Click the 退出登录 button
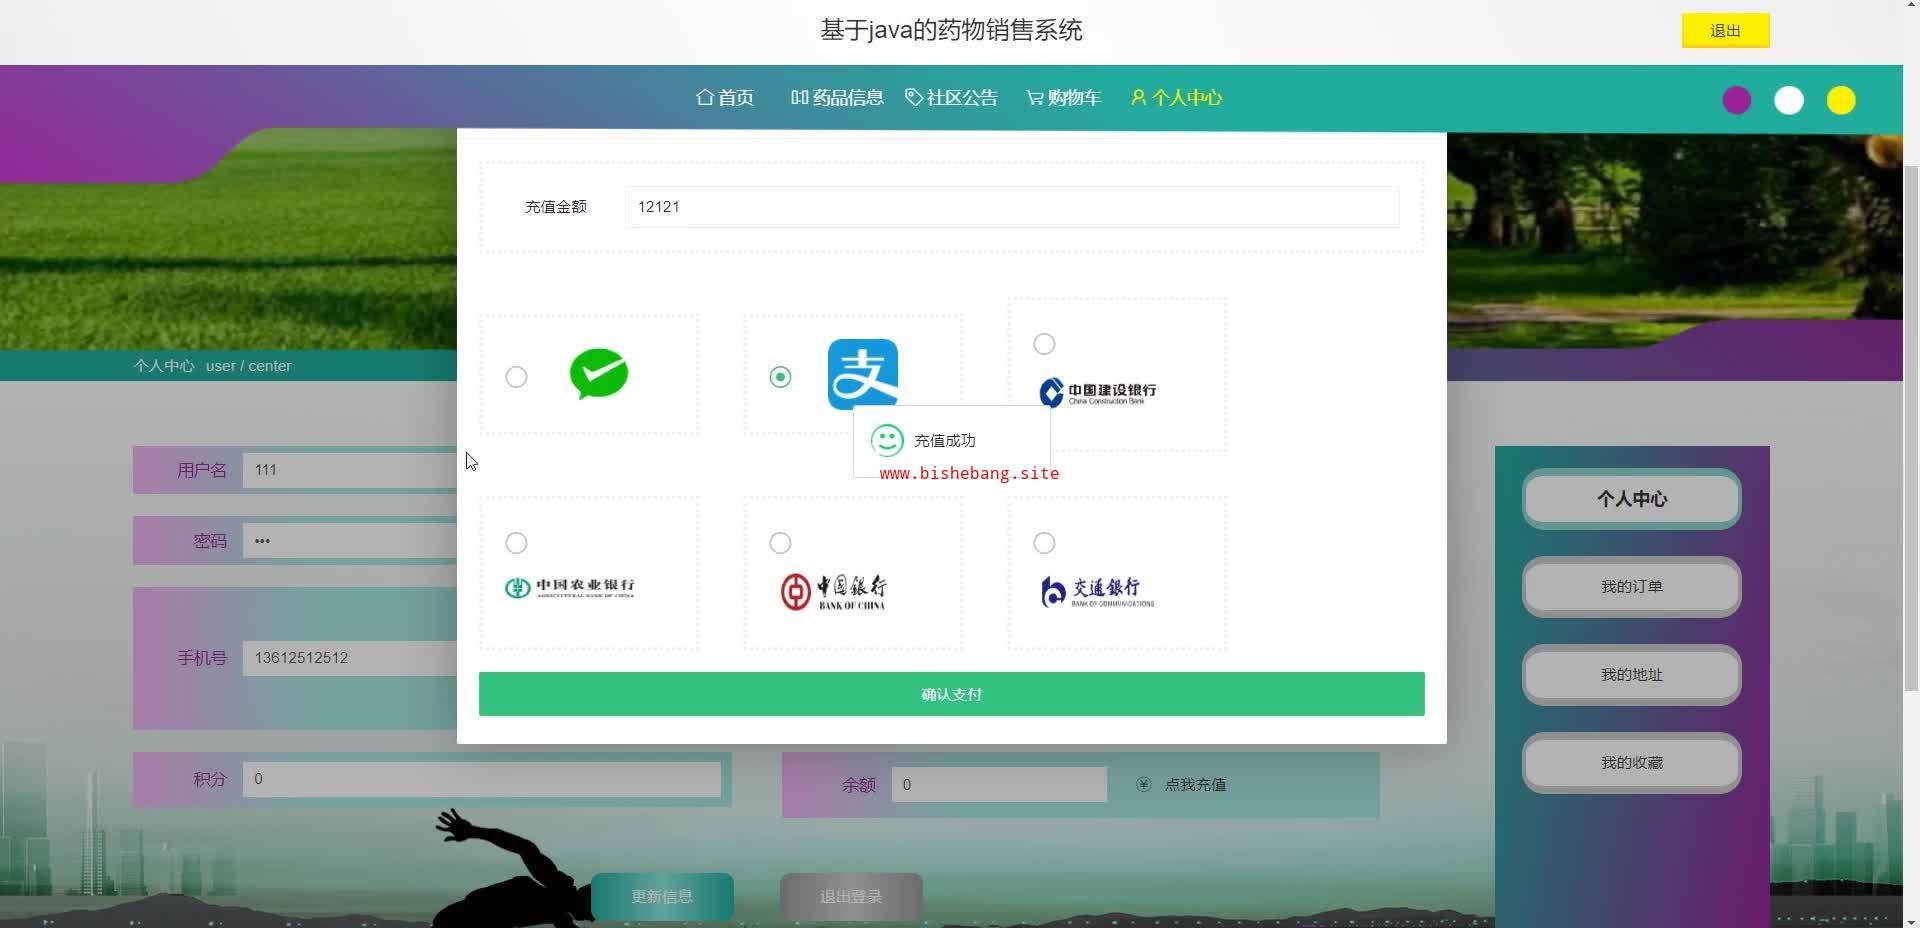This screenshot has height=928, width=1920. tap(851, 897)
